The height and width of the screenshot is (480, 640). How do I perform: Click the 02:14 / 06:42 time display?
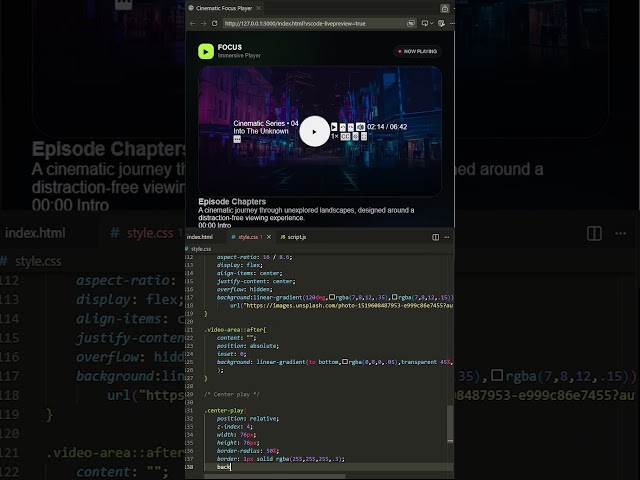click(x=387, y=127)
